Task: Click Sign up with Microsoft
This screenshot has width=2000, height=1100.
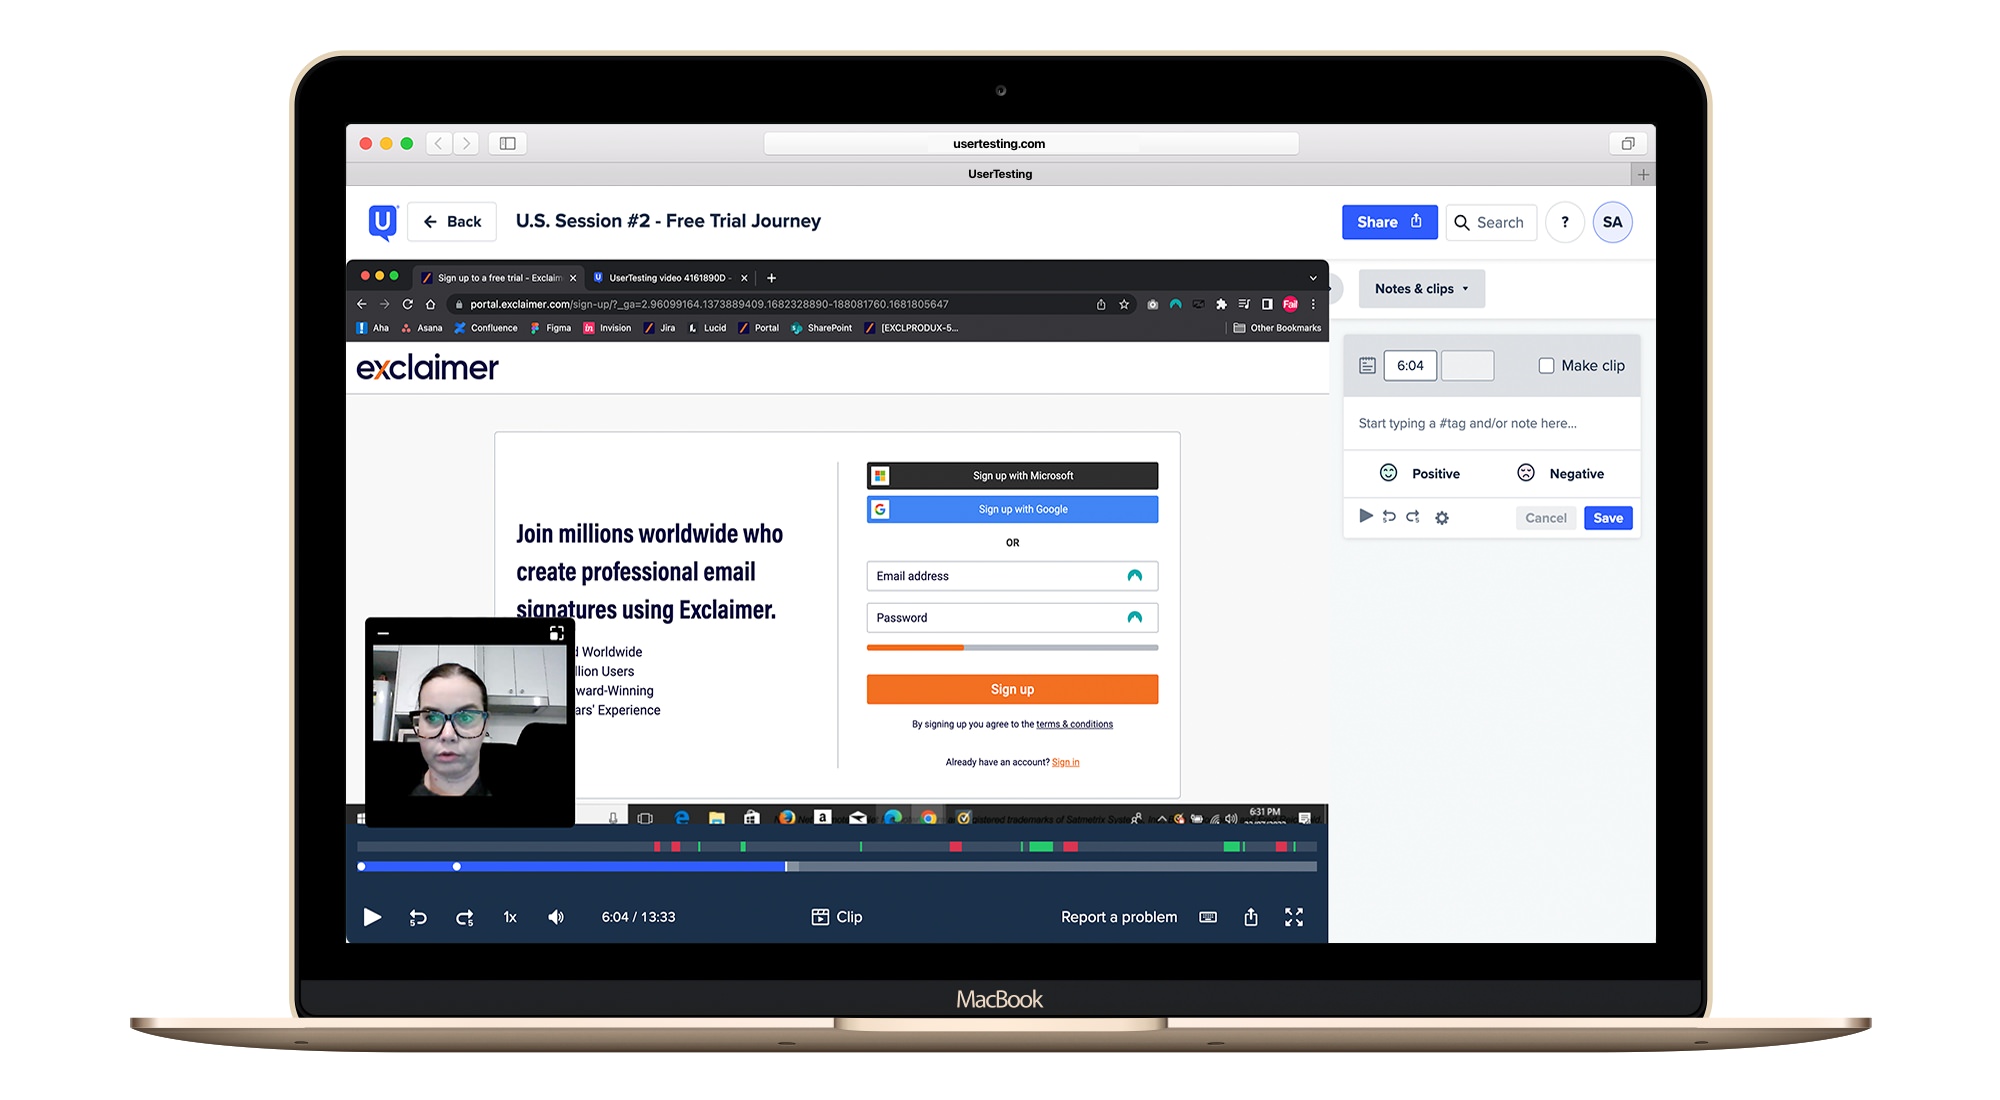Action: click(x=1012, y=476)
